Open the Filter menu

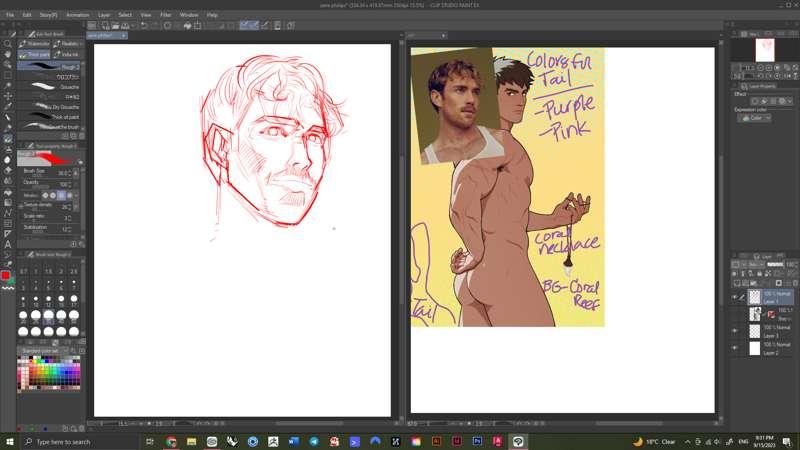(x=166, y=15)
